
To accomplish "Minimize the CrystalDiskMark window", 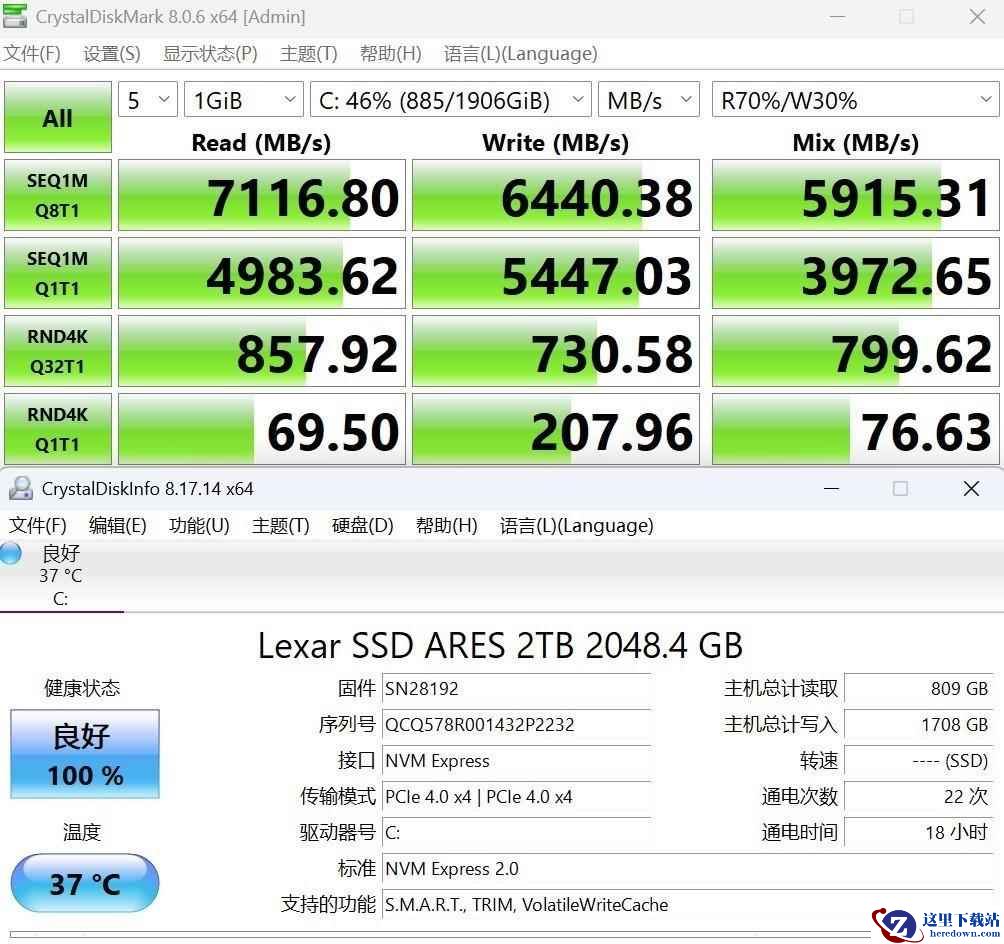I will click(838, 16).
